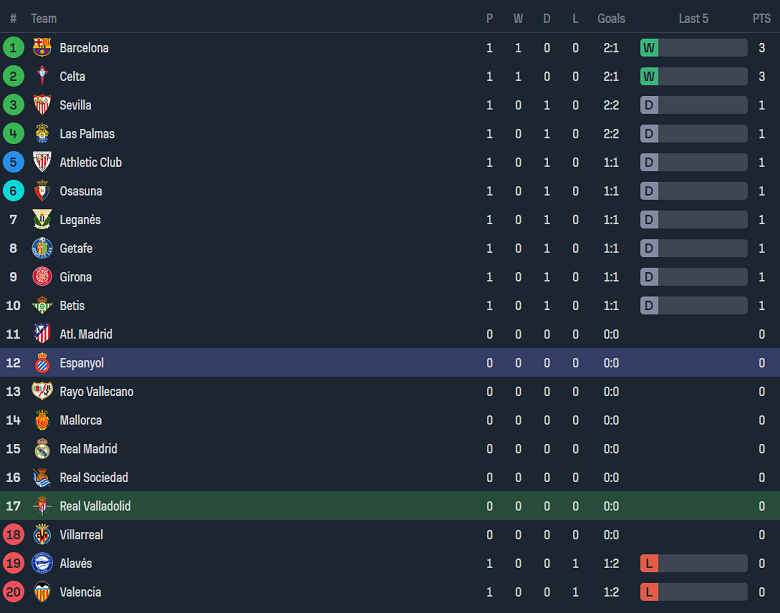780x613 pixels.
Task: Open the Real Sociedad team link
Action: (93, 478)
